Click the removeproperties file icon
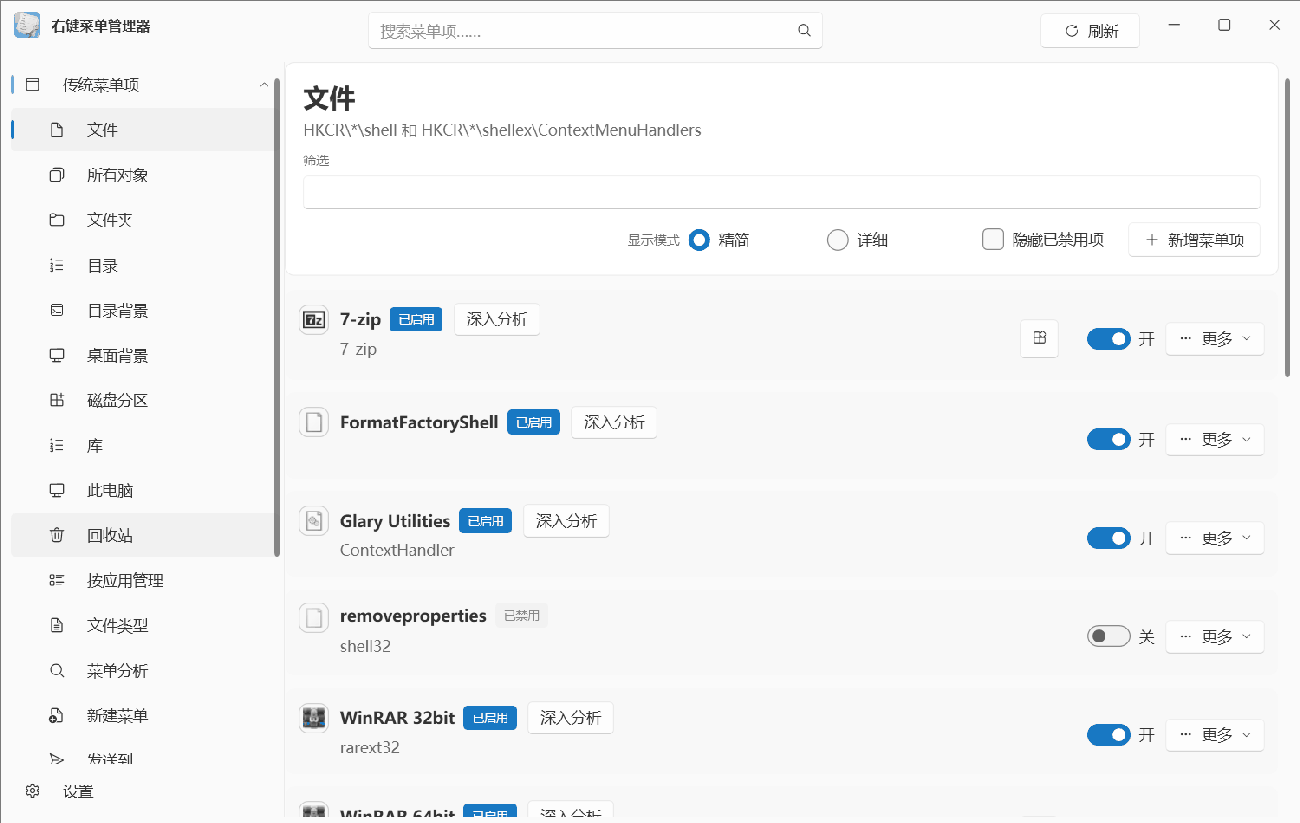This screenshot has height=823, width=1300. click(x=314, y=618)
